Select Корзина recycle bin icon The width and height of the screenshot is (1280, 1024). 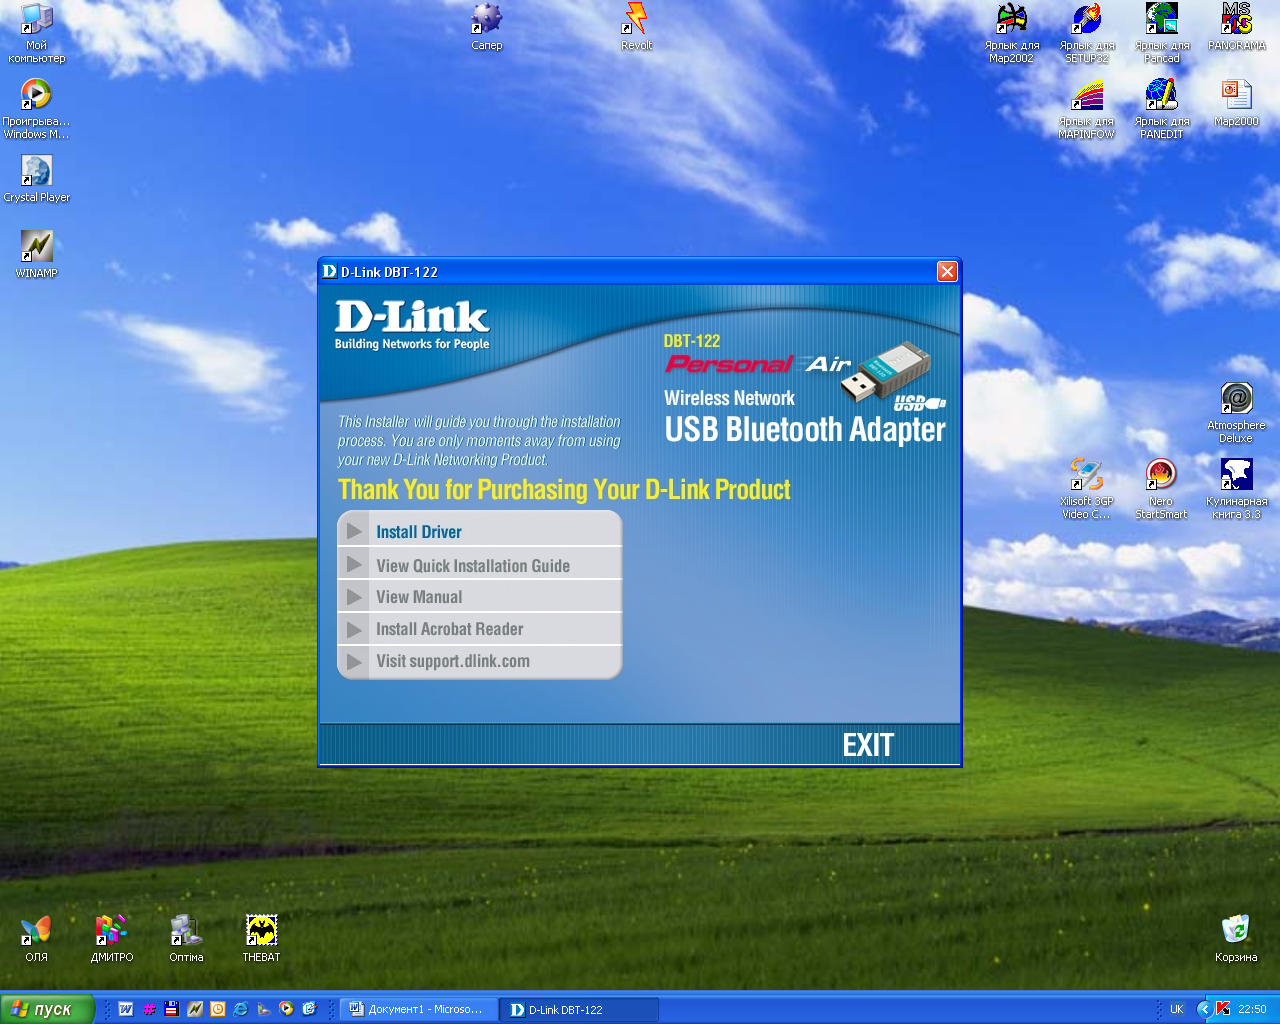click(x=1237, y=939)
